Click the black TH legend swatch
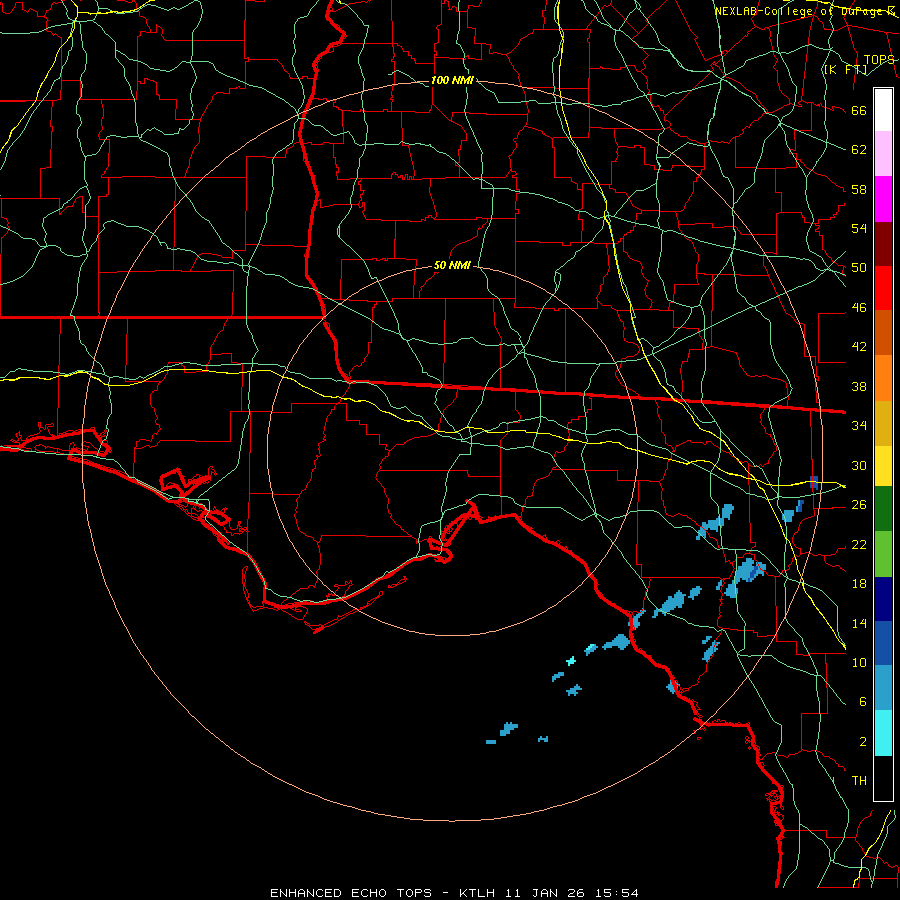The height and width of the screenshot is (900, 900). tap(883, 778)
